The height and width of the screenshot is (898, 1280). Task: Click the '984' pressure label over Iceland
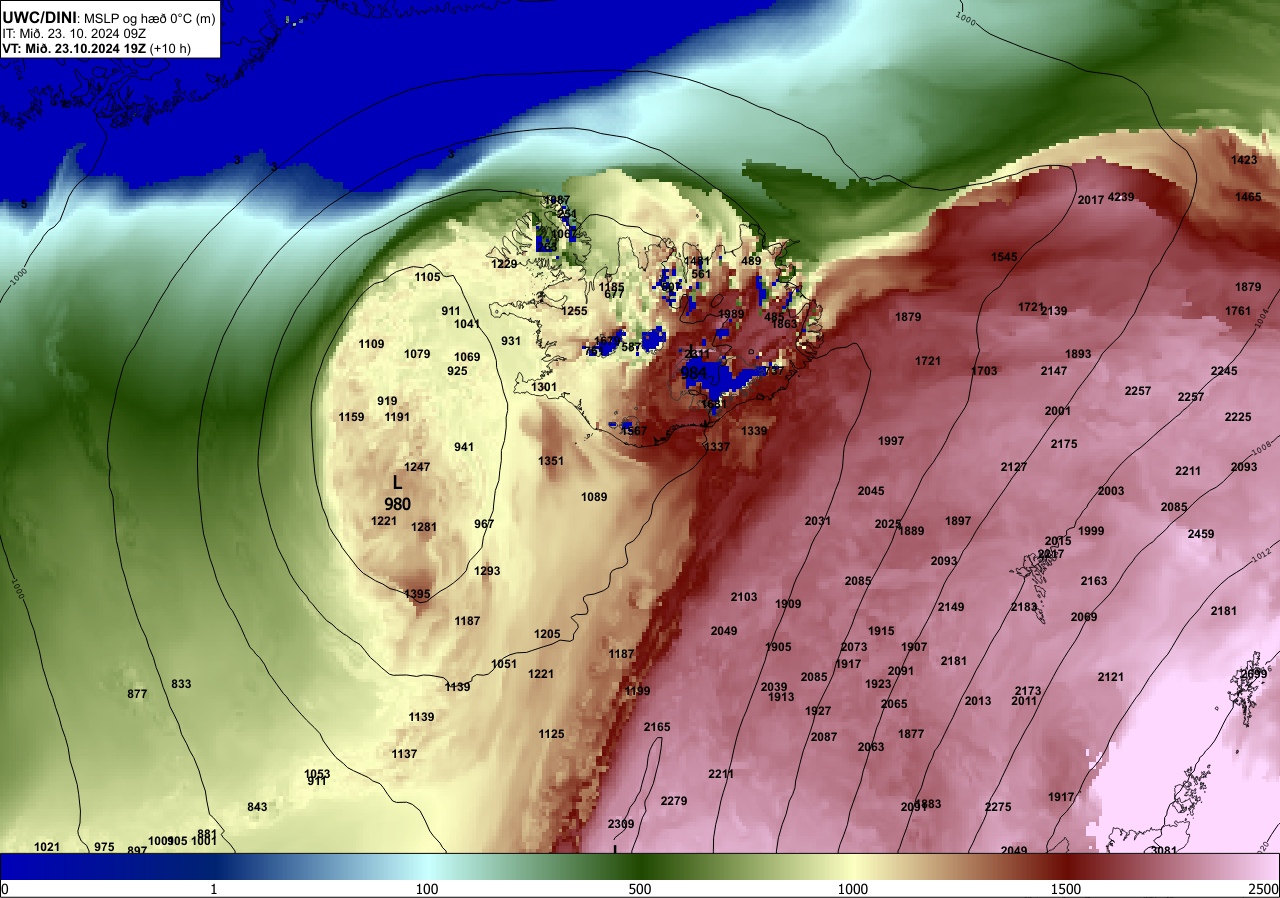point(694,372)
